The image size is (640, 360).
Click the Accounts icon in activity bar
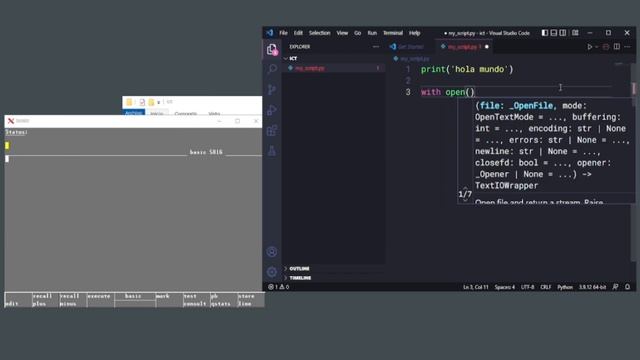272,252
